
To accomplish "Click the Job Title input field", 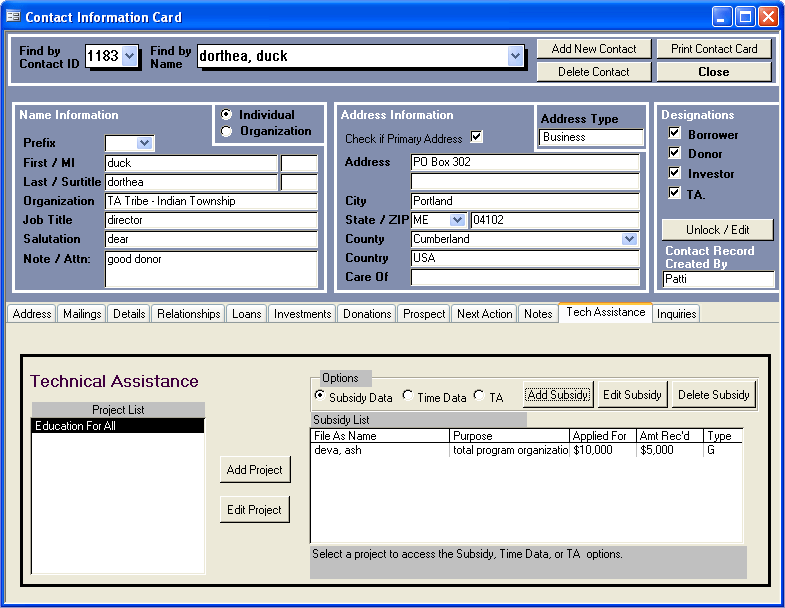I will point(211,220).
